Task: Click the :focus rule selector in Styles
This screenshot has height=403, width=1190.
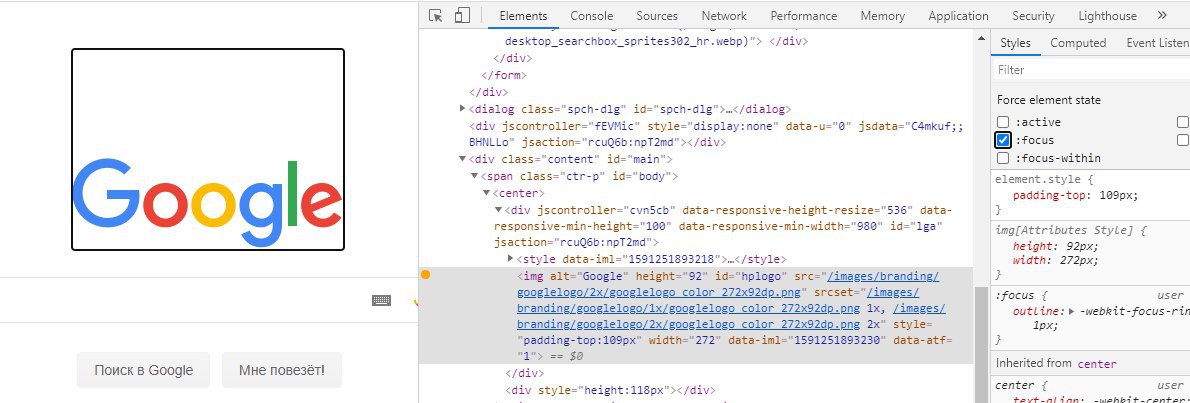Action: click(x=1015, y=295)
